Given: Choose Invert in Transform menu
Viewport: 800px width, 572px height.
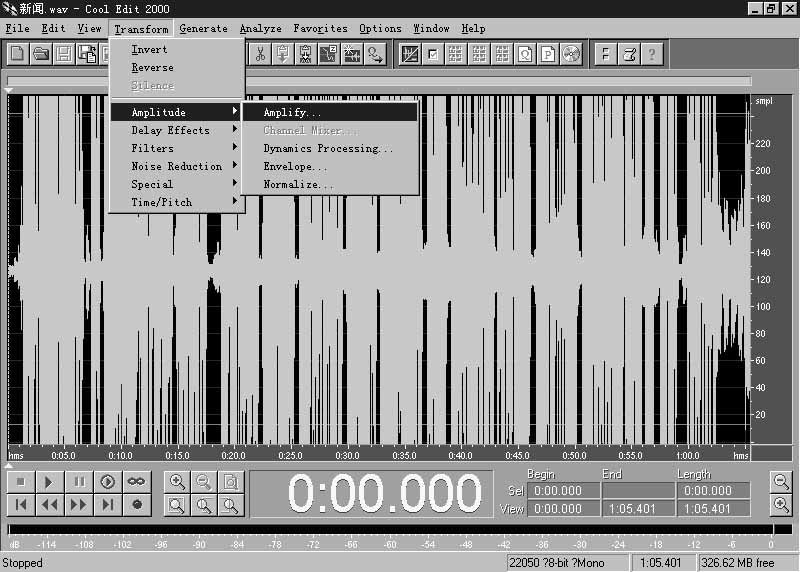Looking at the screenshot, I should click(150, 49).
